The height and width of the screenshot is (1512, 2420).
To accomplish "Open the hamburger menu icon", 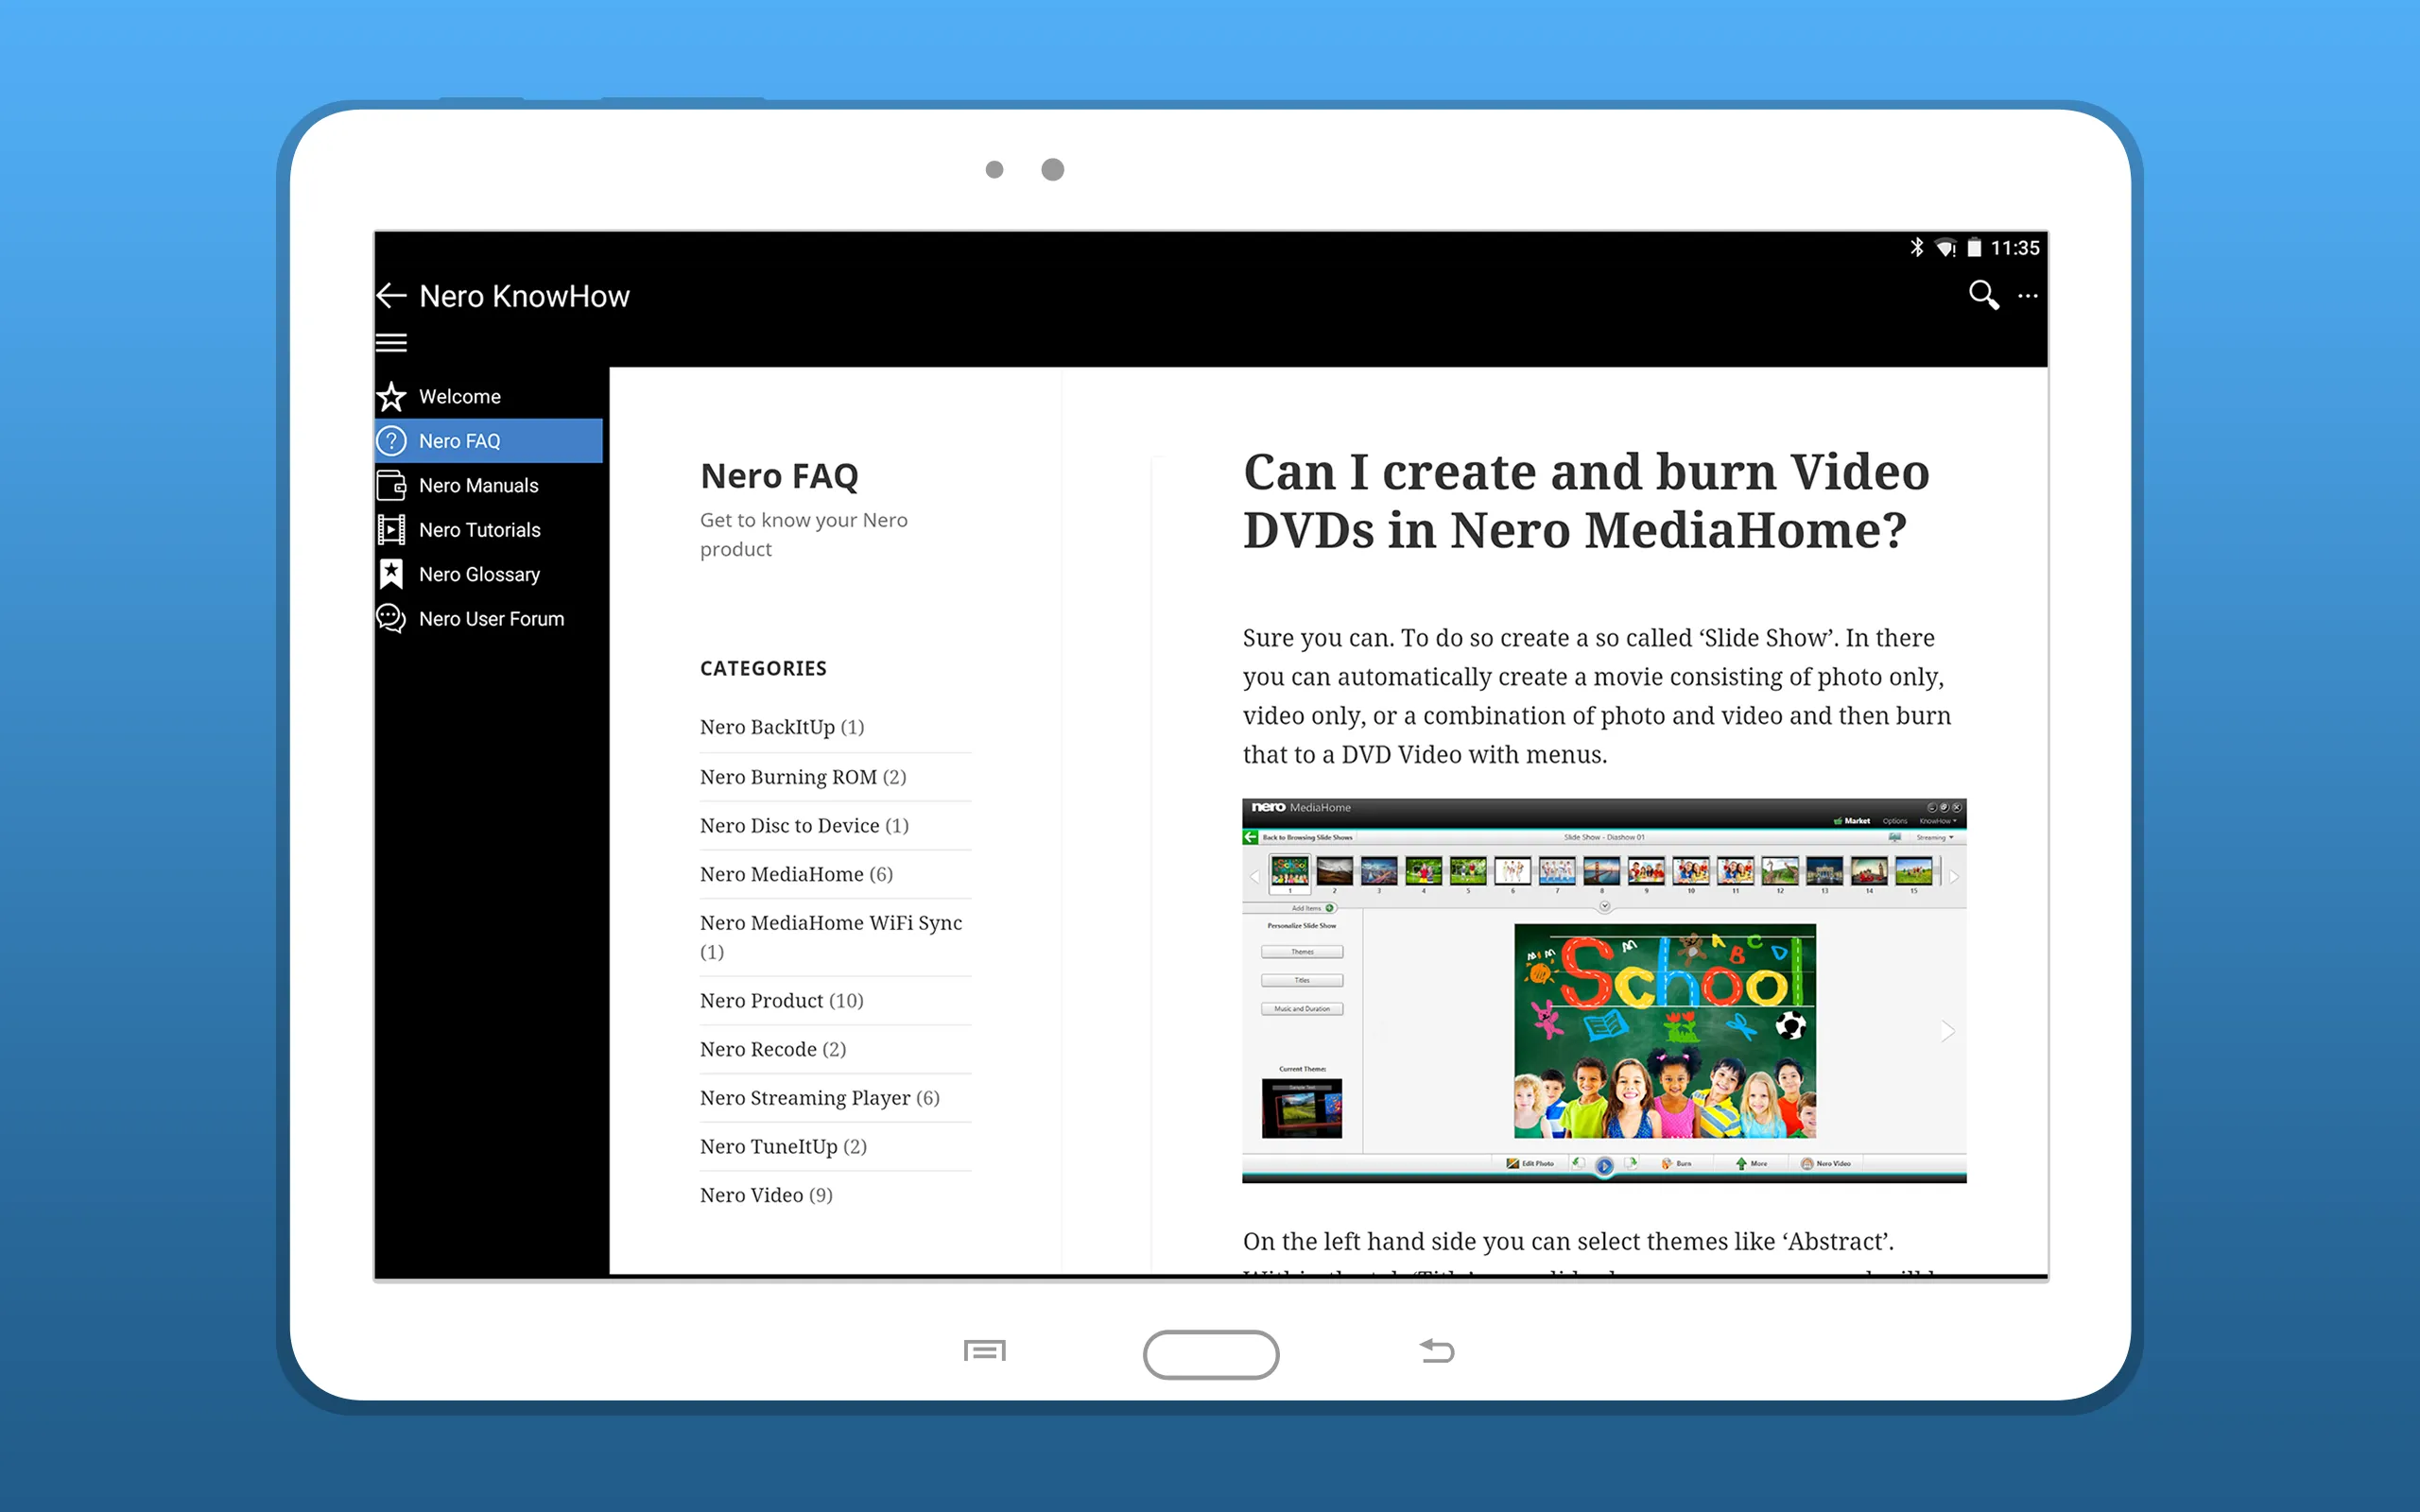I will [x=392, y=343].
